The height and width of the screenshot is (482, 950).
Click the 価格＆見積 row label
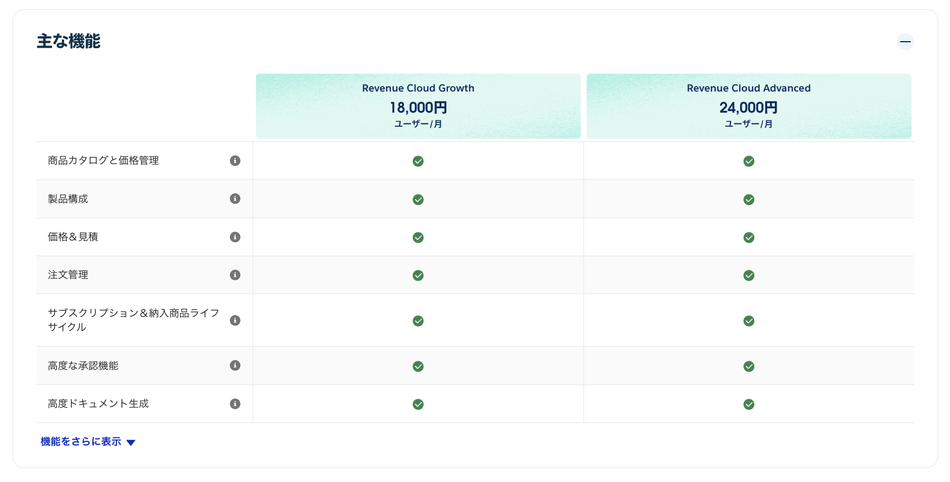coord(73,237)
